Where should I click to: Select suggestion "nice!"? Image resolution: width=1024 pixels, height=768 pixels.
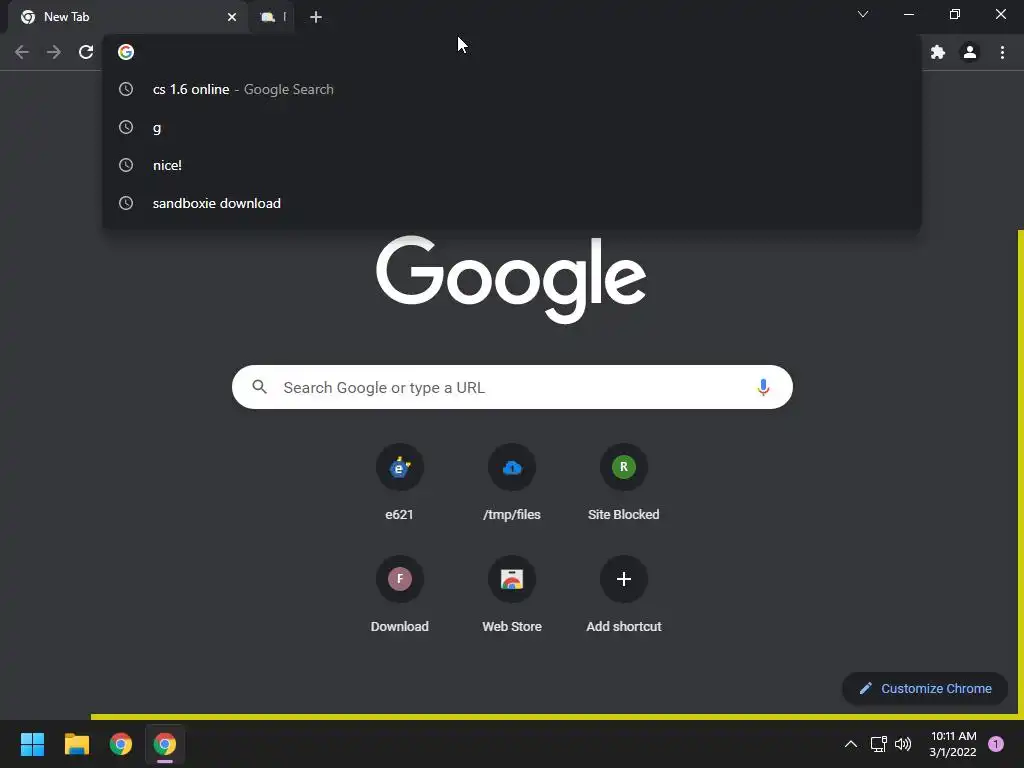511,165
